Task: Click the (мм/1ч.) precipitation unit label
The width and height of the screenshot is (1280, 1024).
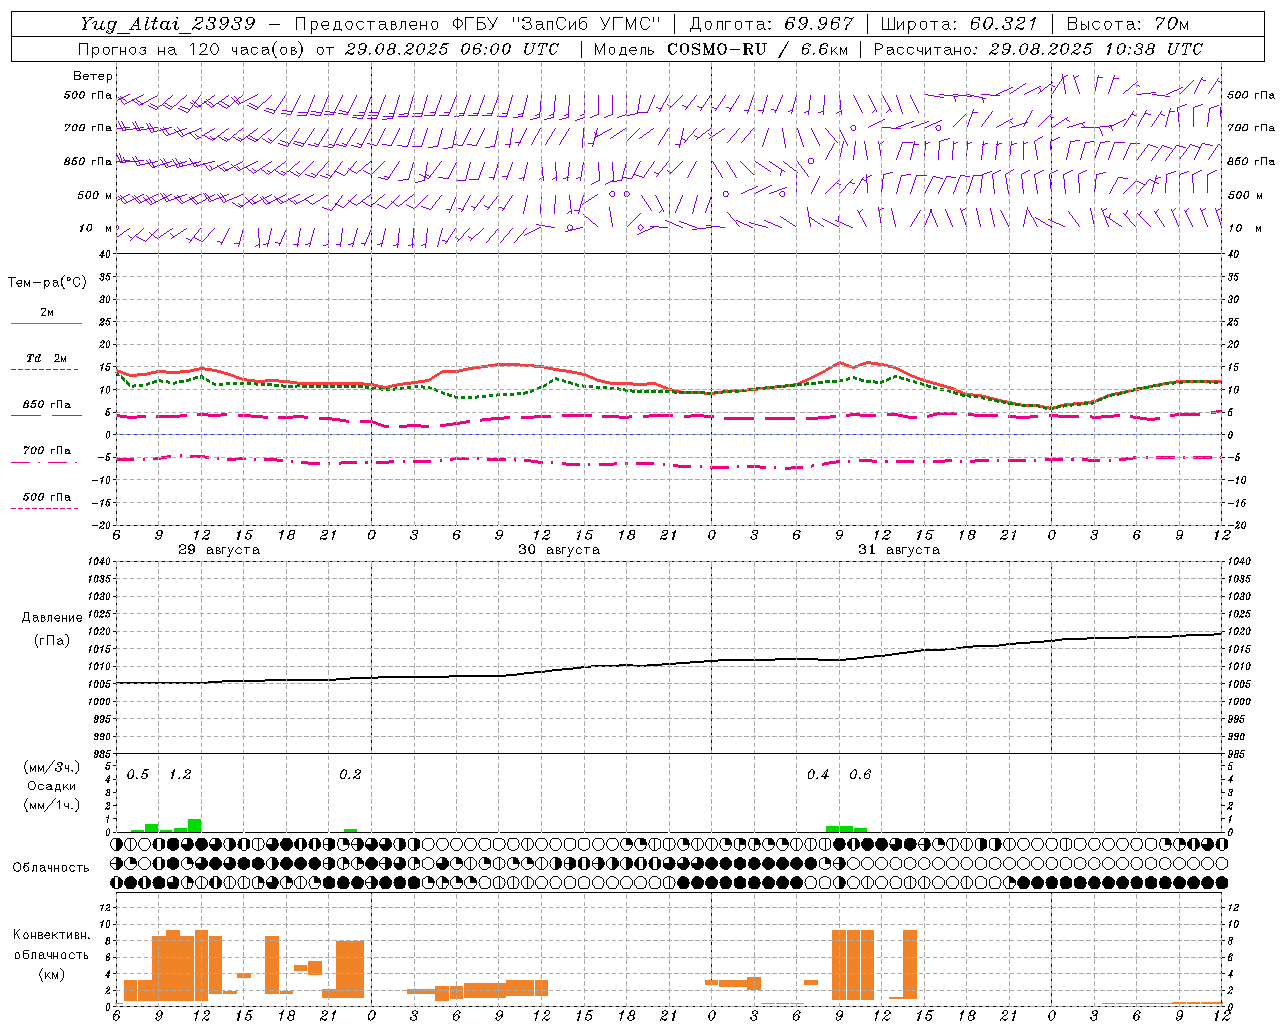Action: 52,805
